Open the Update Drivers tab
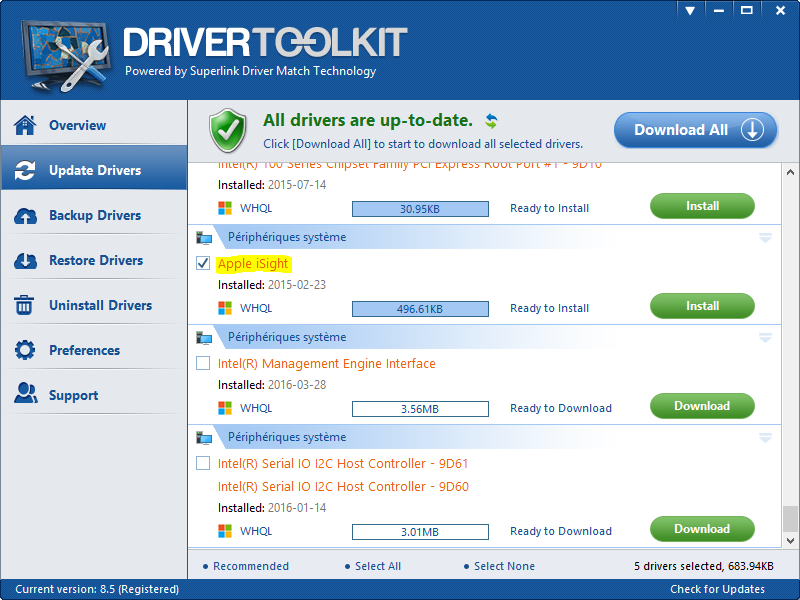This screenshot has height=600, width=800. pos(94,171)
